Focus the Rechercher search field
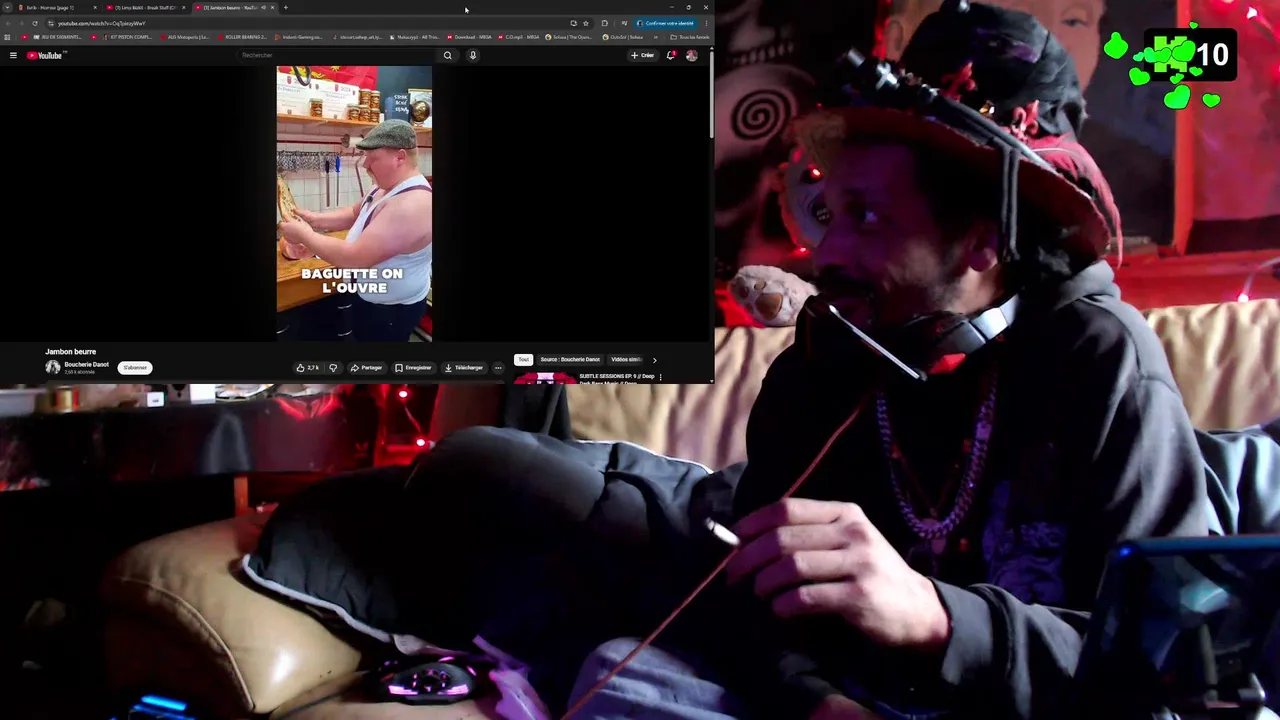 tap(337, 55)
